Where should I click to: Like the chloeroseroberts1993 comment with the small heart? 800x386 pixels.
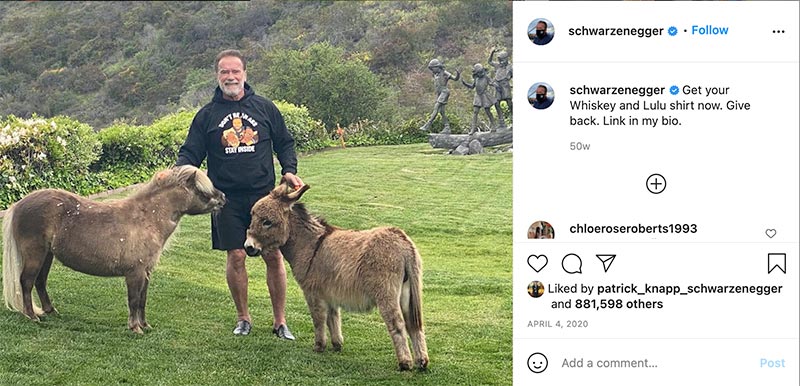coord(770,234)
